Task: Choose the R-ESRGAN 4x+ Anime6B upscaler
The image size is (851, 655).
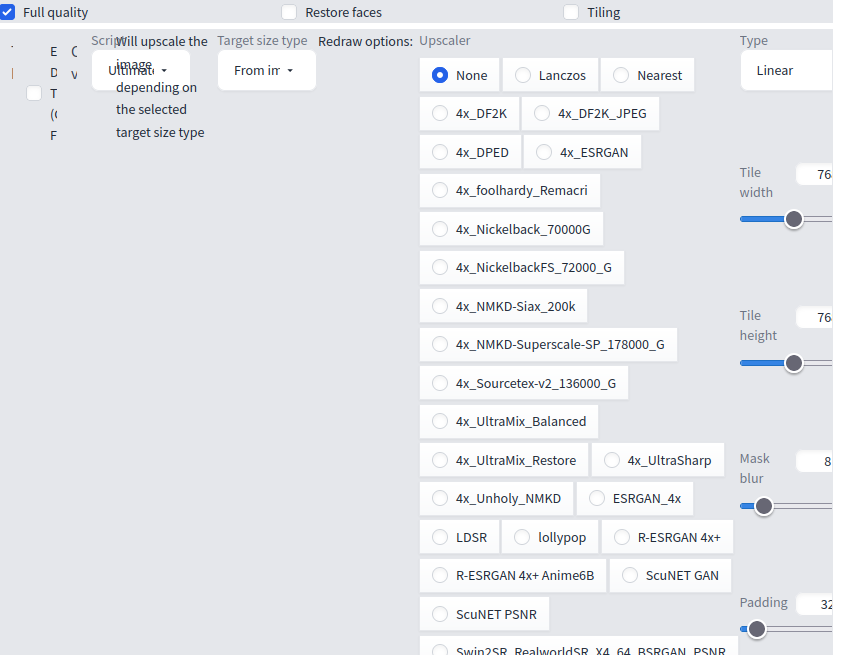Action: (512, 575)
